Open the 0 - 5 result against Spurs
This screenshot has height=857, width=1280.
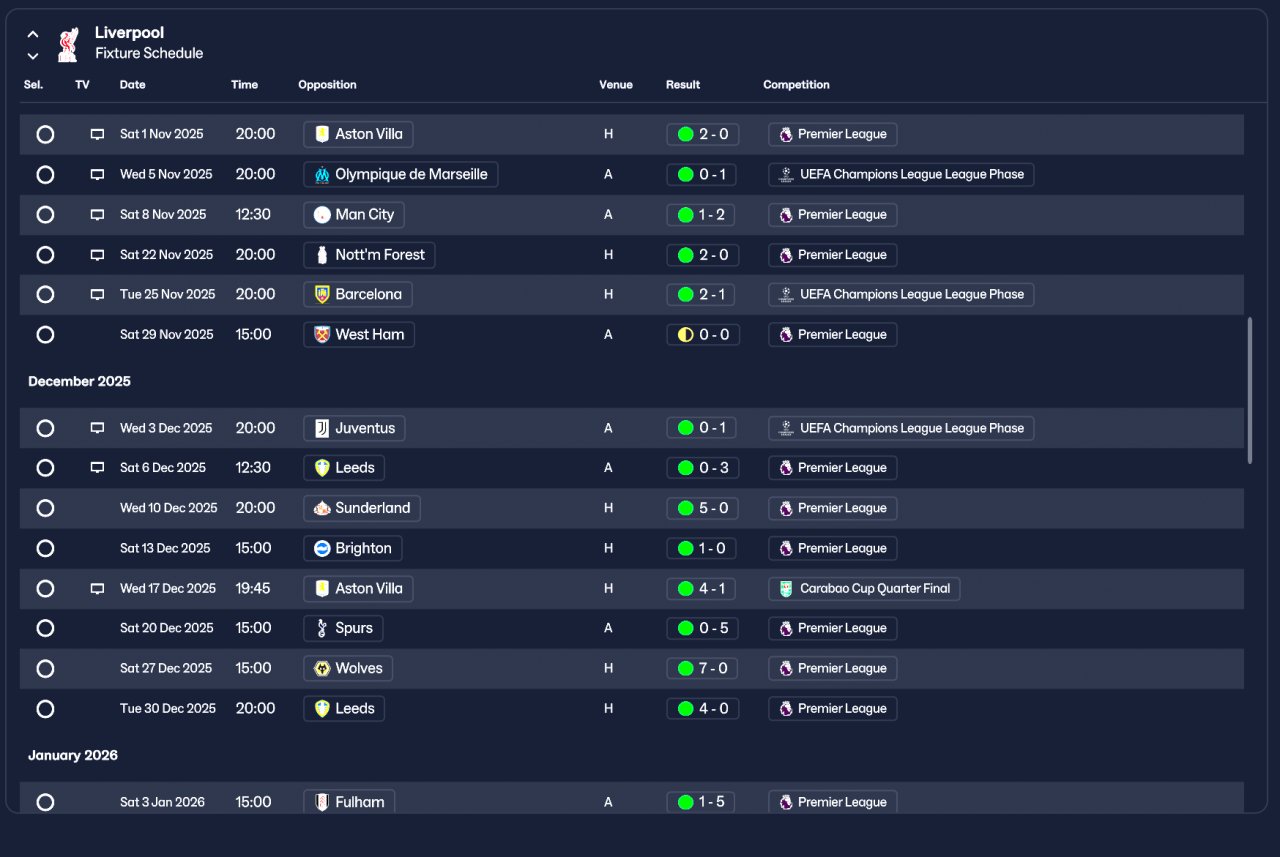point(703,628)
